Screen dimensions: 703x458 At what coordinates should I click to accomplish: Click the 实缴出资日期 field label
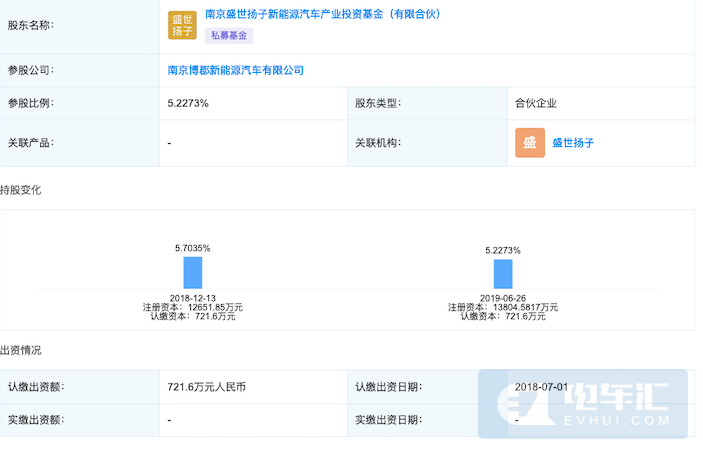coord(389,420)
